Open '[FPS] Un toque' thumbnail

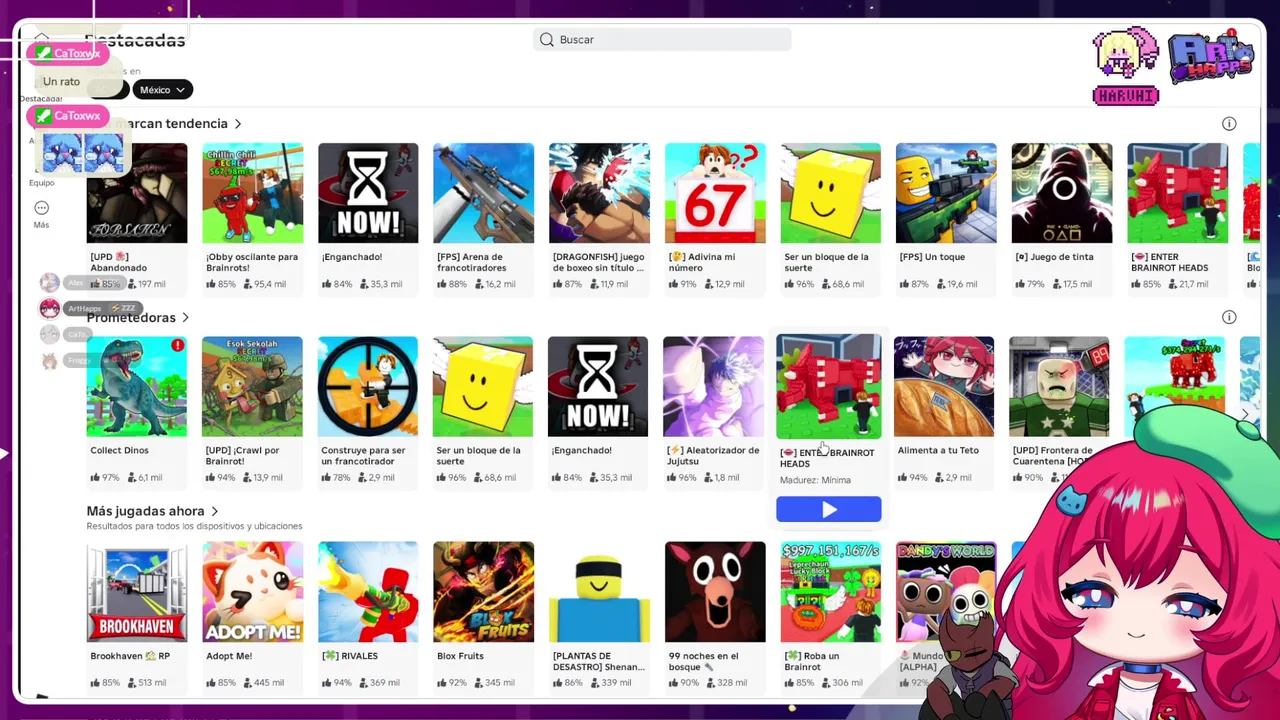pos(946,193)
